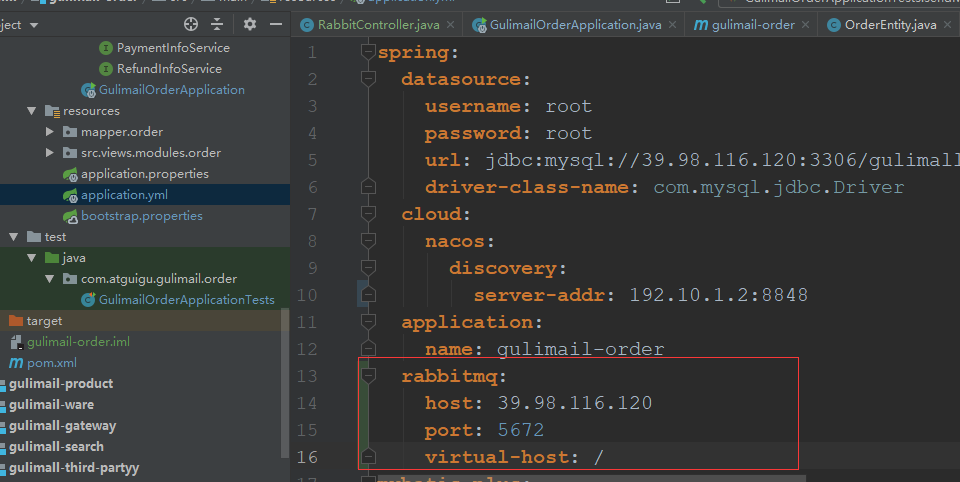960x482 pixels.
Task: Click server-addr value 192.10.1.2:8848
Action: pos(718,295)
